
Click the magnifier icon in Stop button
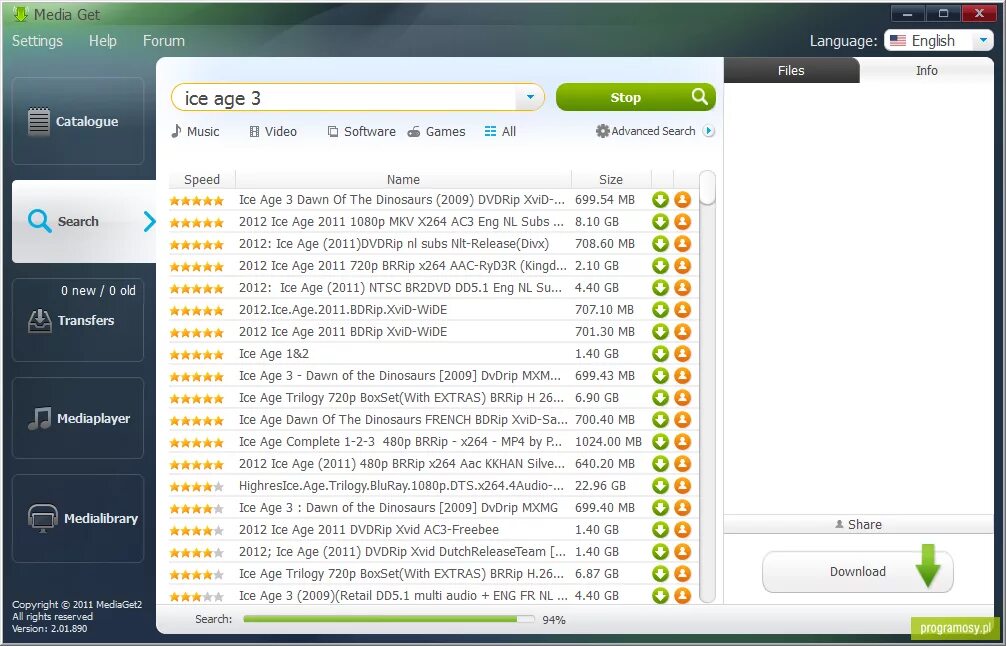coord(699,97)
